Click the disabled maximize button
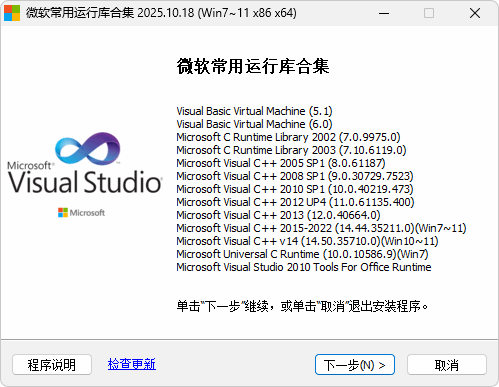Viewport: 499px width, 387px height. [x=429, y=13]
